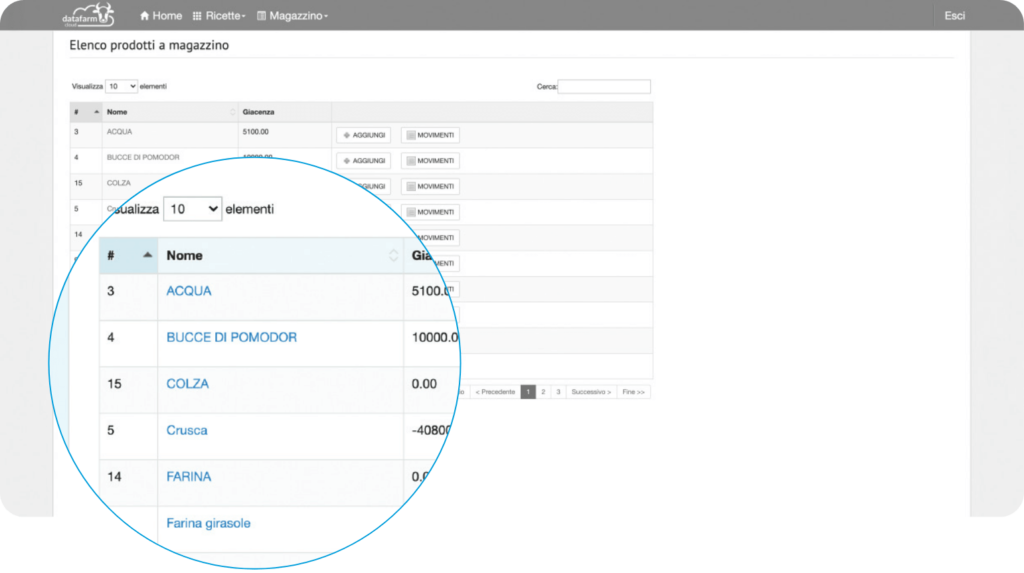Click the Elenco prodotti a magazzino heading
This screenshot has width=1024, height=573.
149,45
